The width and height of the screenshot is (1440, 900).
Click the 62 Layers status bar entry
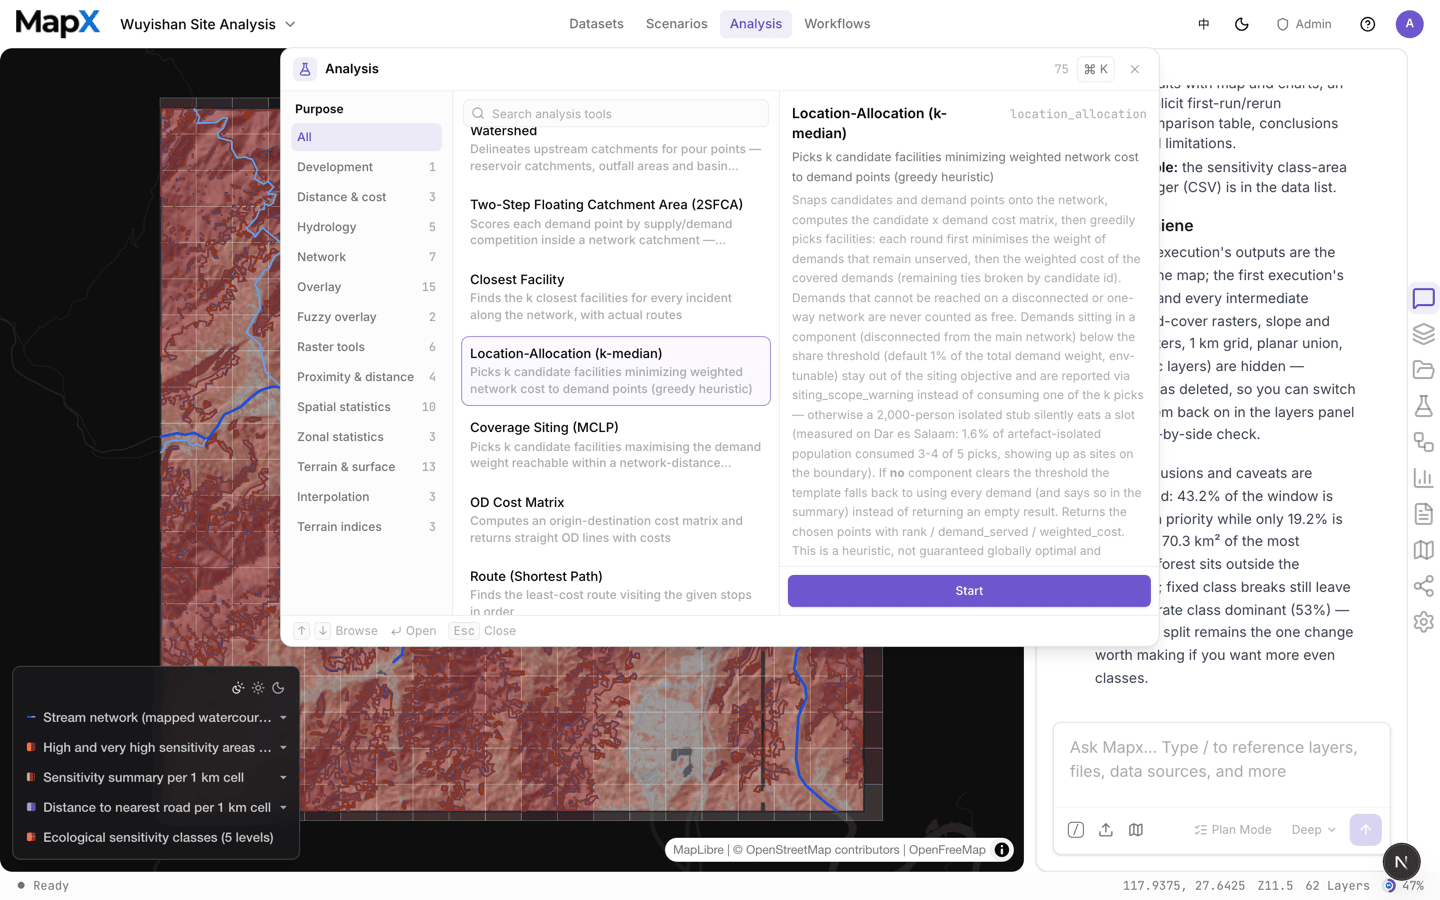click(1337, 886)
